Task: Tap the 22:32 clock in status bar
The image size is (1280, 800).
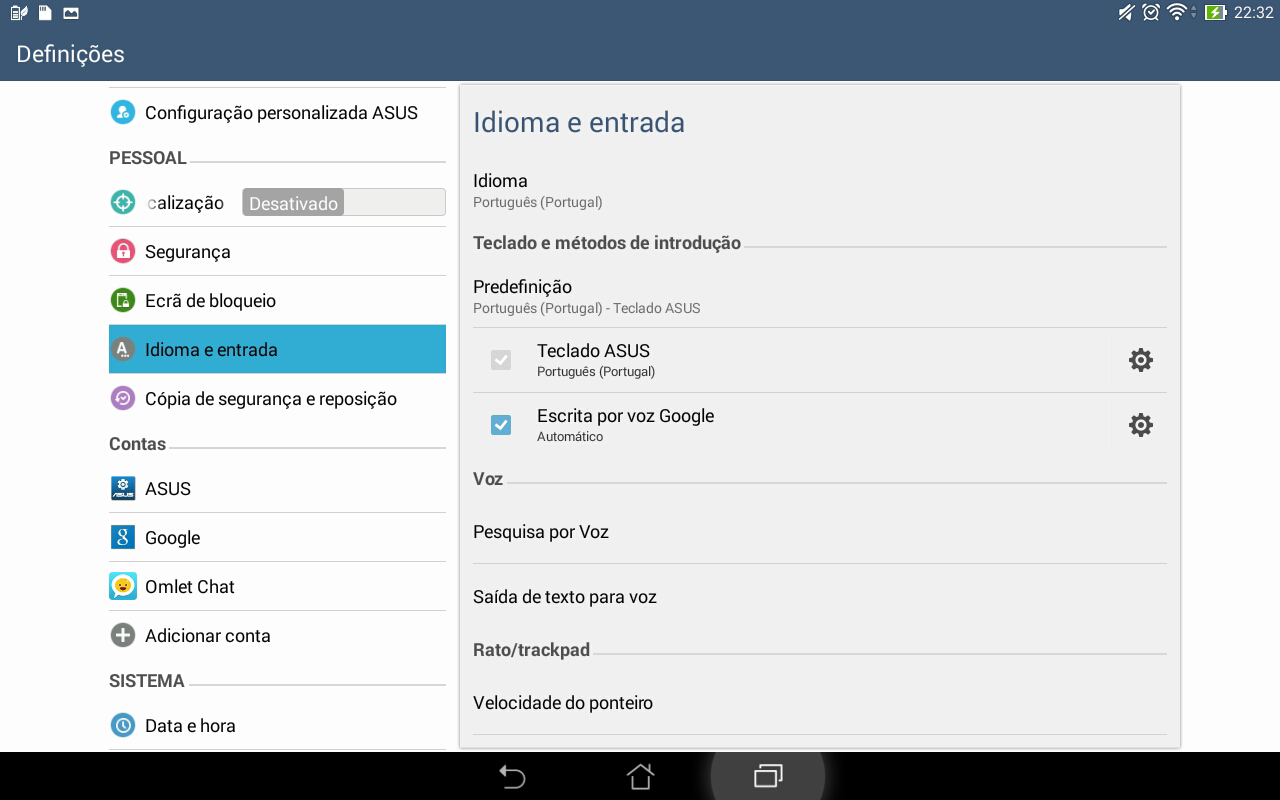Action: 1253,12
